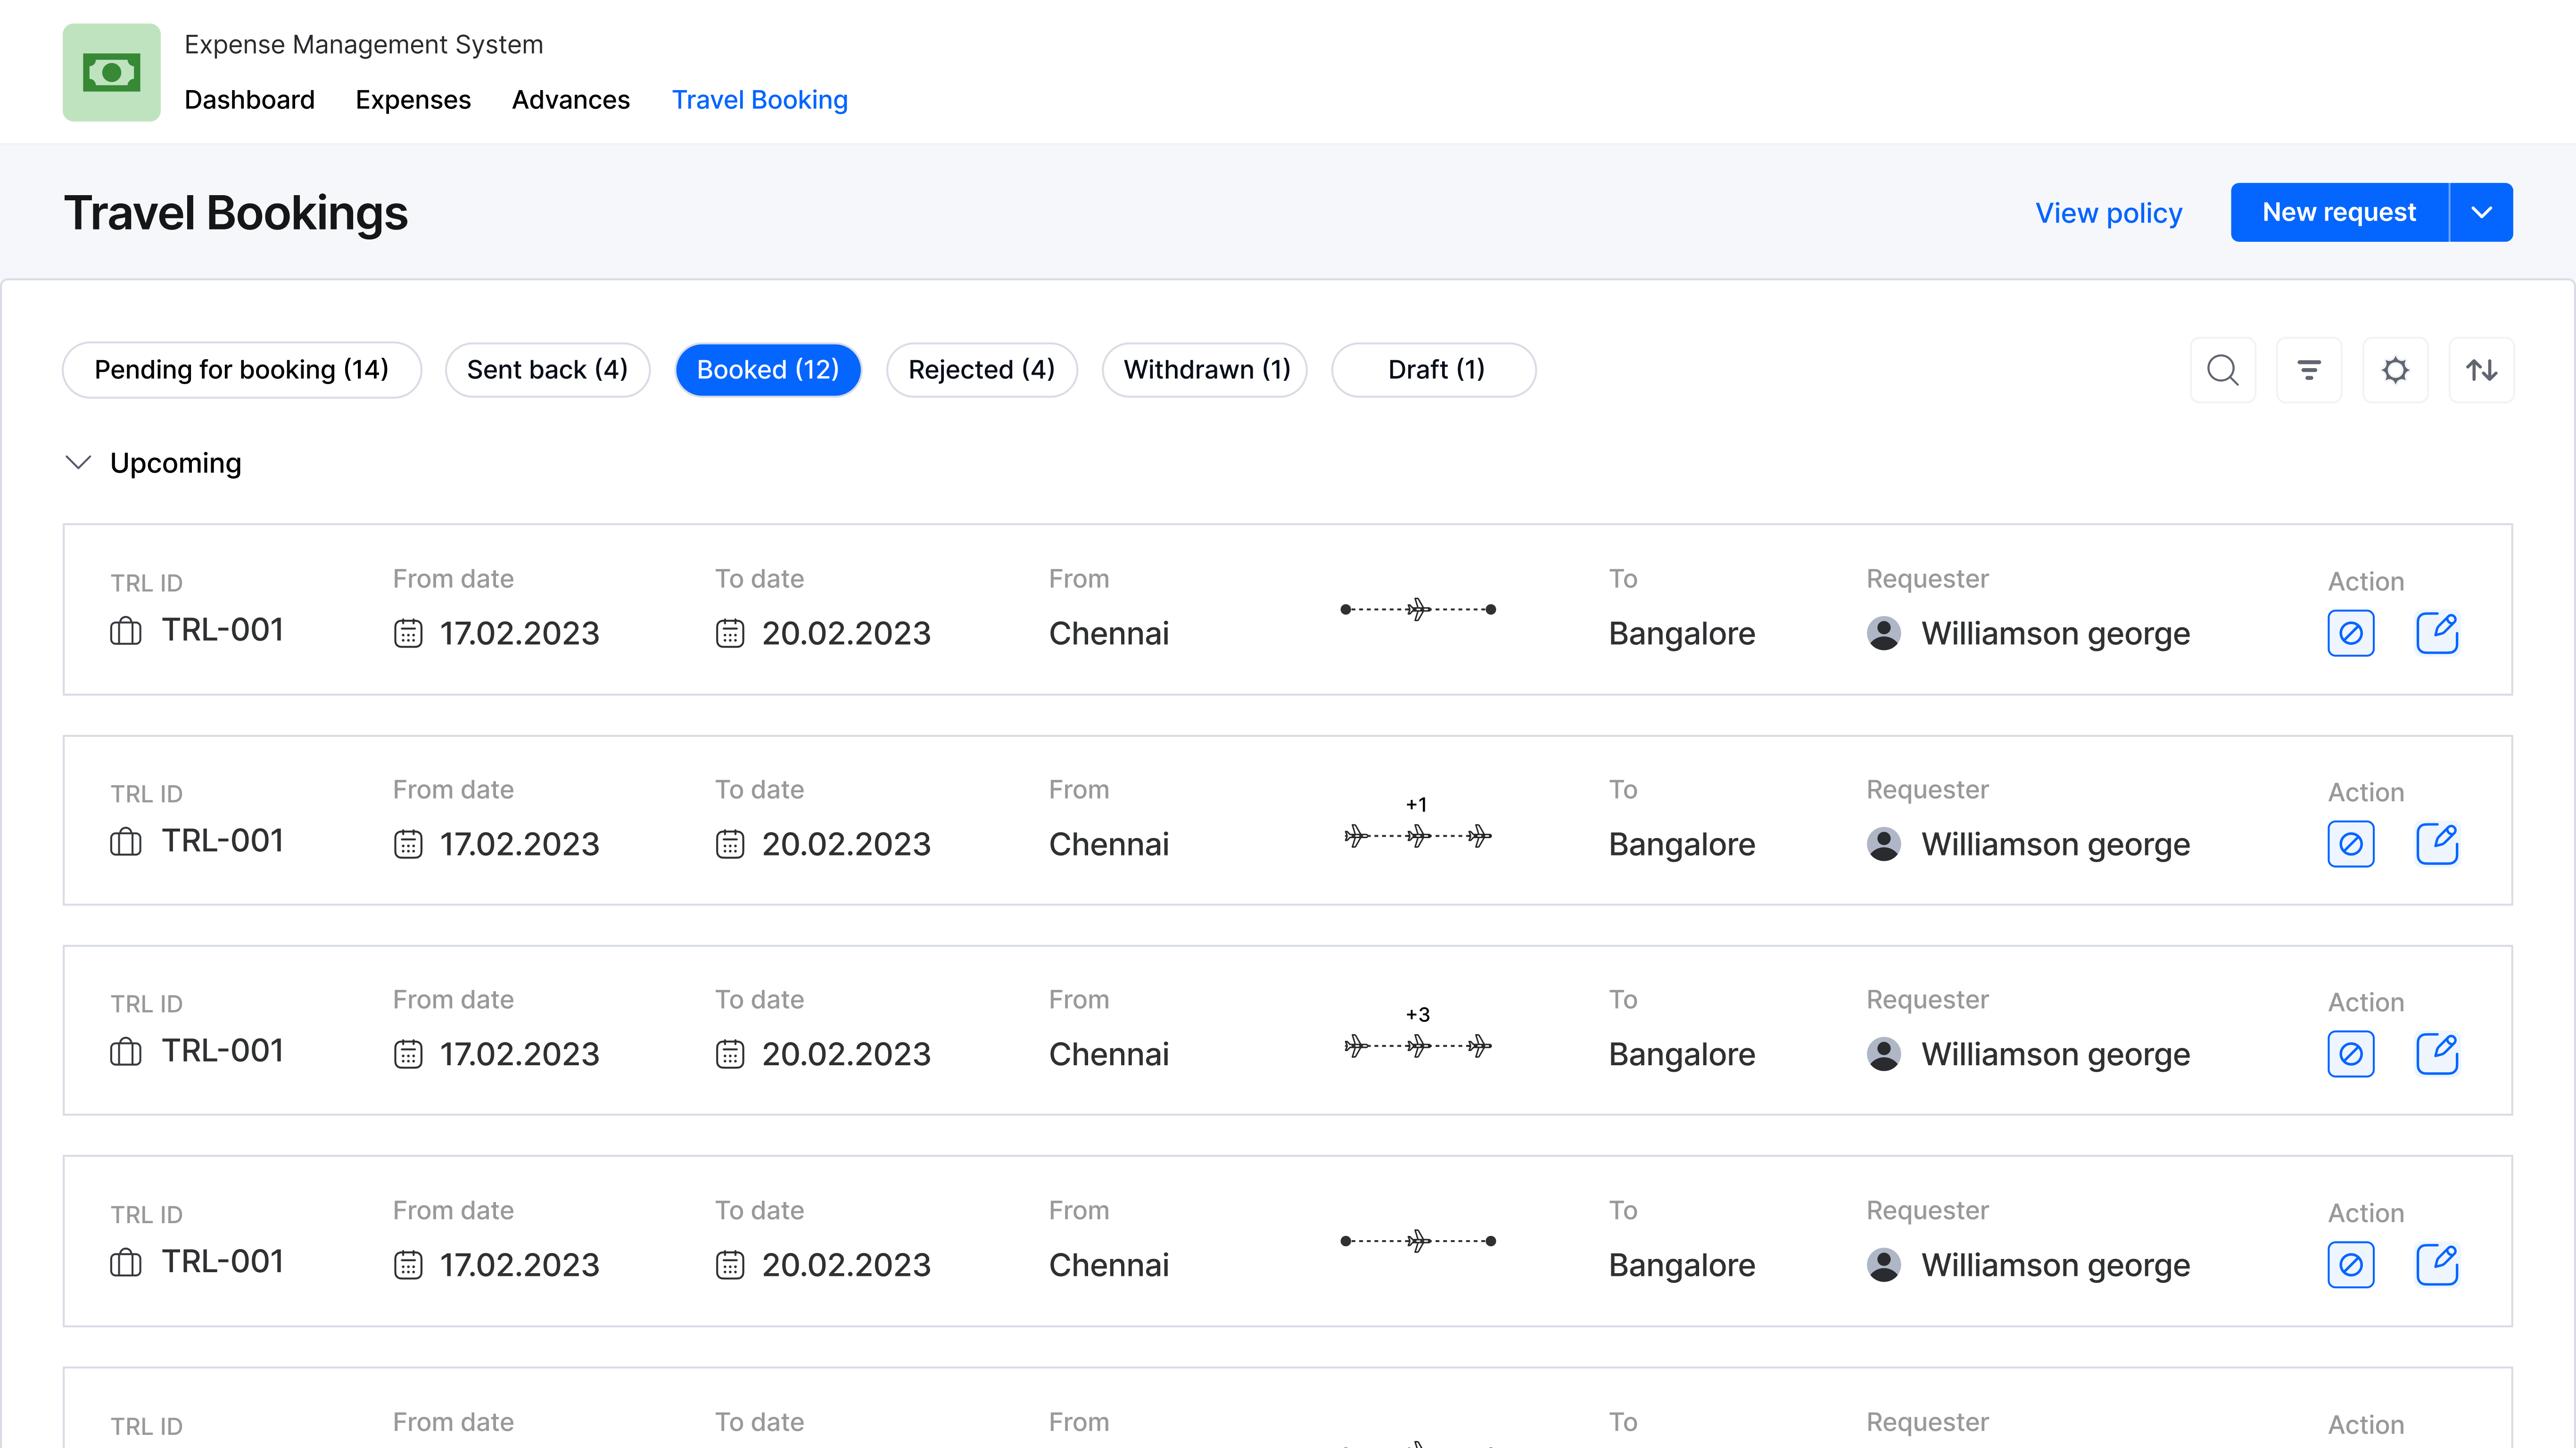Screen dimensions: 2576x1448
Task: Open the Expenses tab
Action: click(x=413, y=100)
